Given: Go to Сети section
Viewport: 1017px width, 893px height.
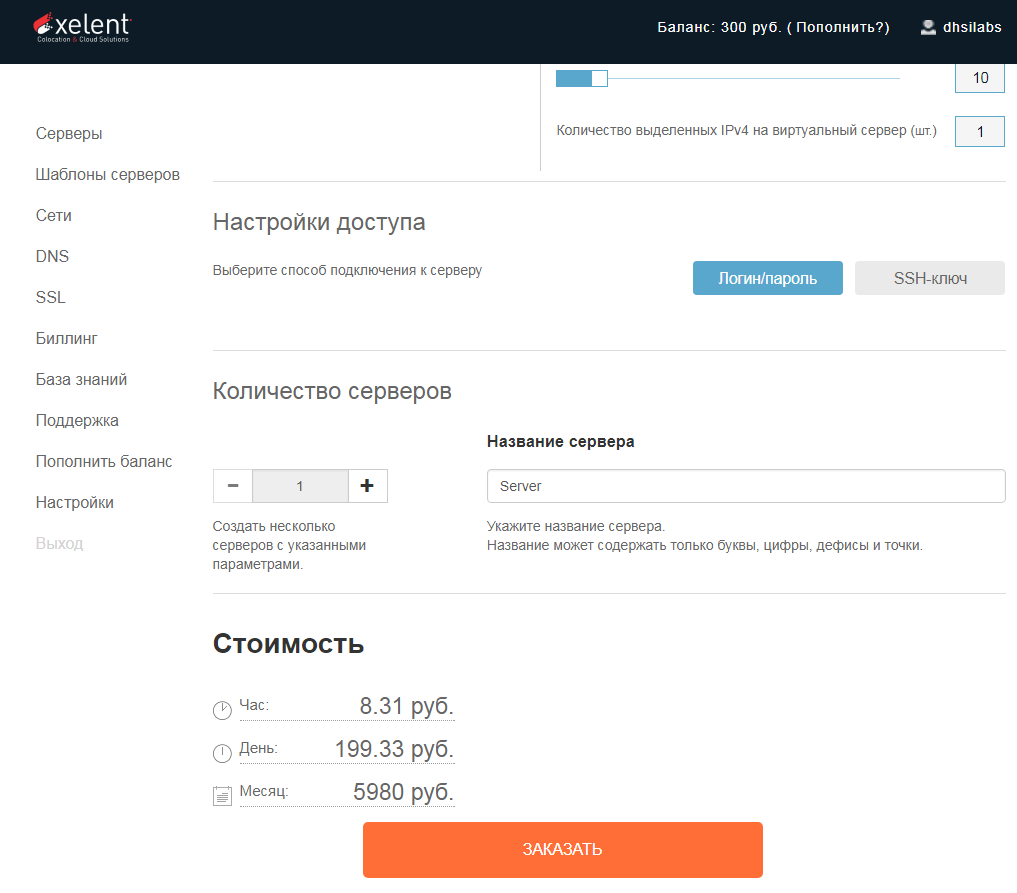Looking at the screenshot, I should pyautogui.click(x=54, y=215).
